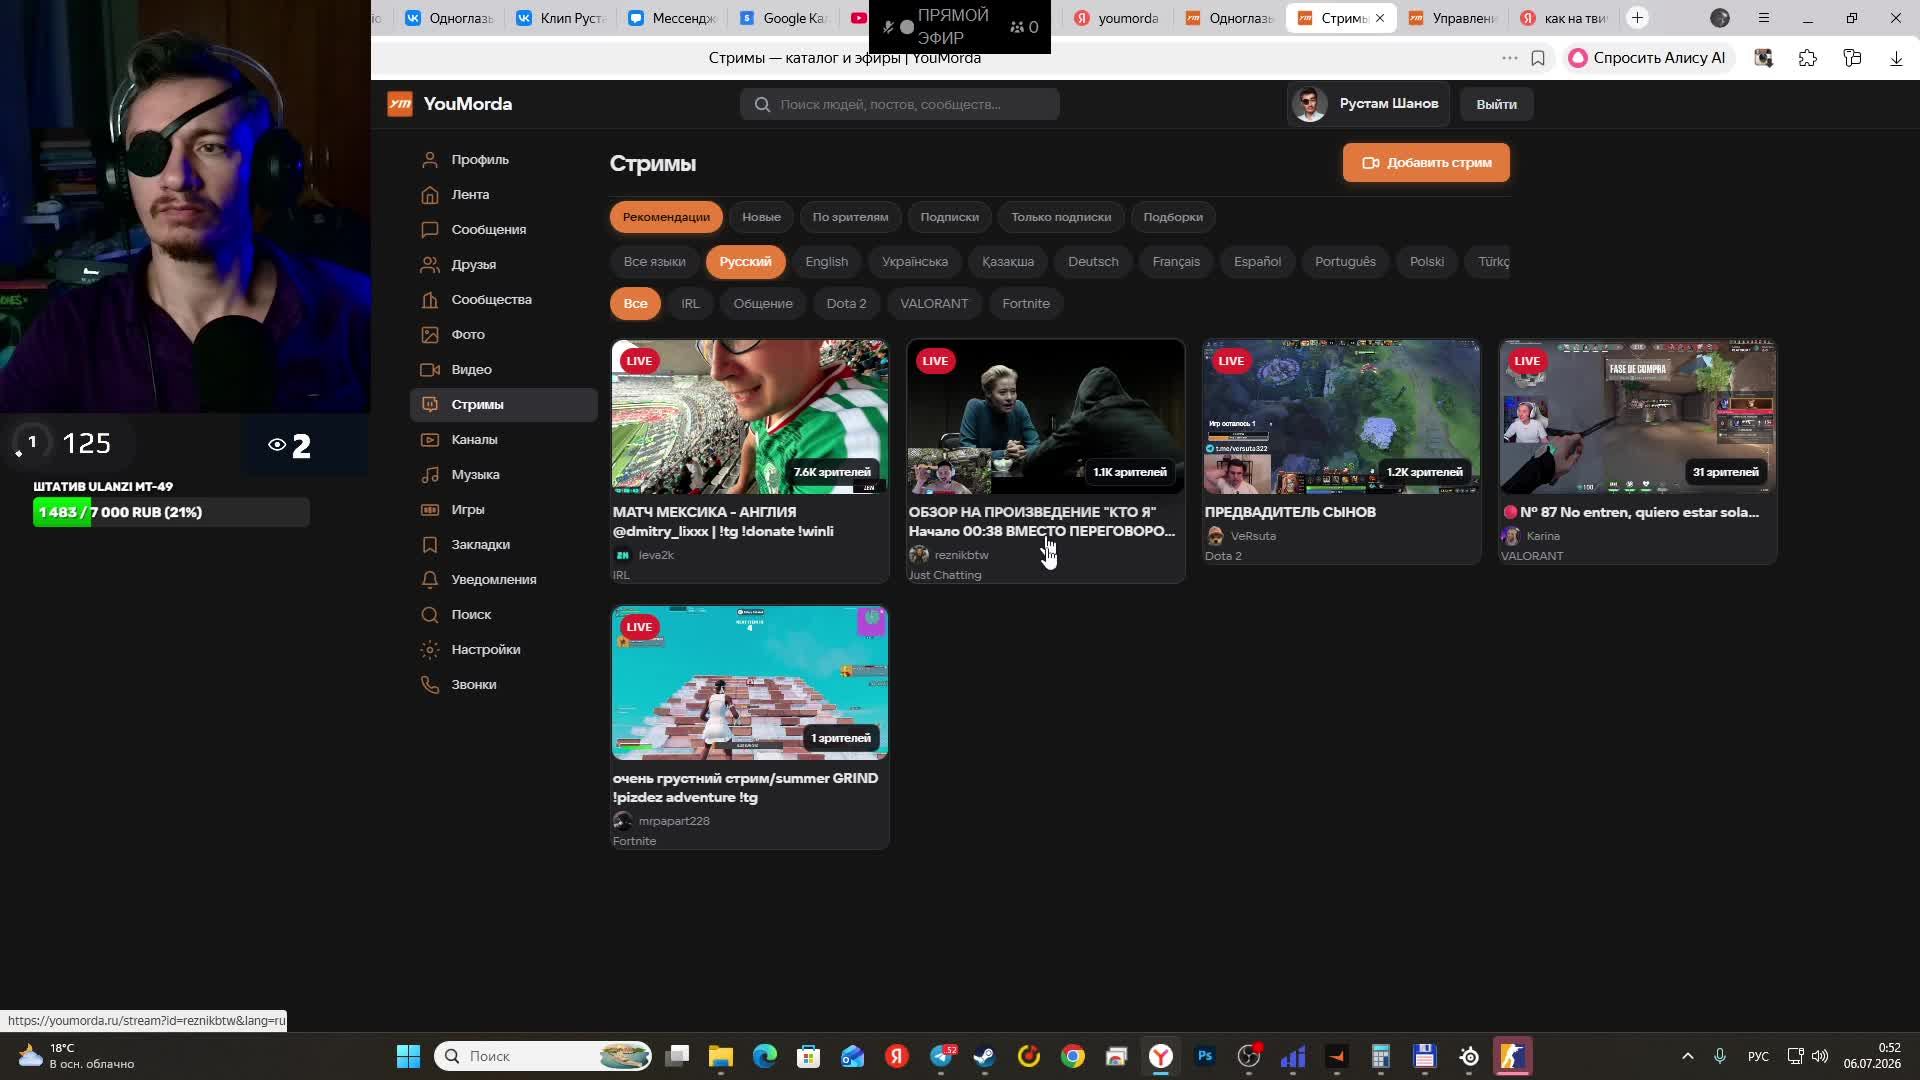
Task: Open Рустам Шанов profile button
Action: (x=1368, y=104)
